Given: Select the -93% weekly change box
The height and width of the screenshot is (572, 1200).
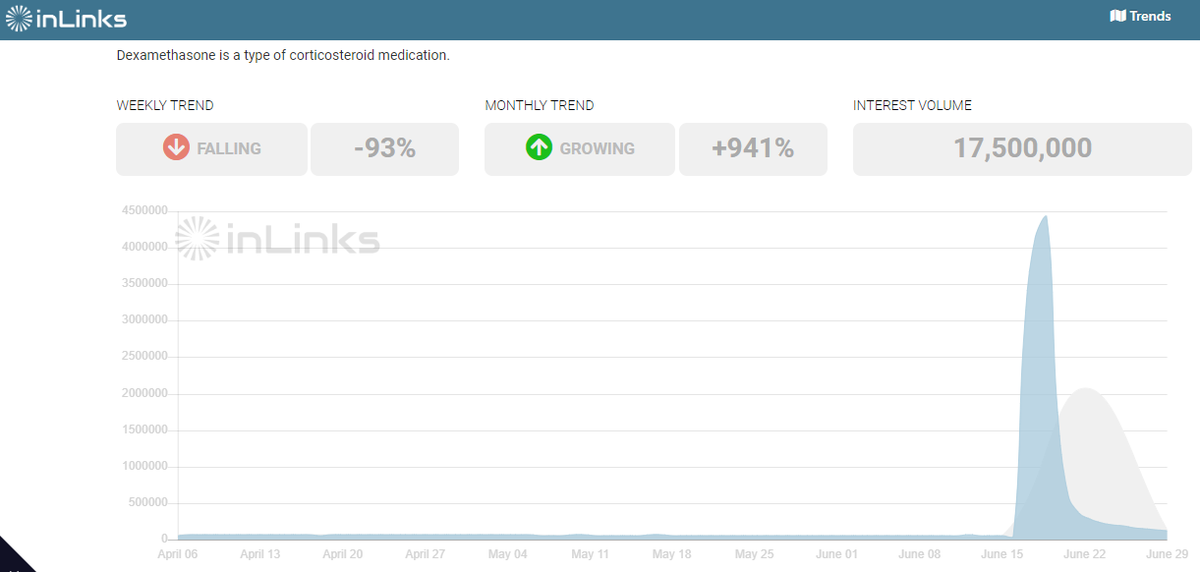Looking at the screenshot, I should click(x=385, y=149).
